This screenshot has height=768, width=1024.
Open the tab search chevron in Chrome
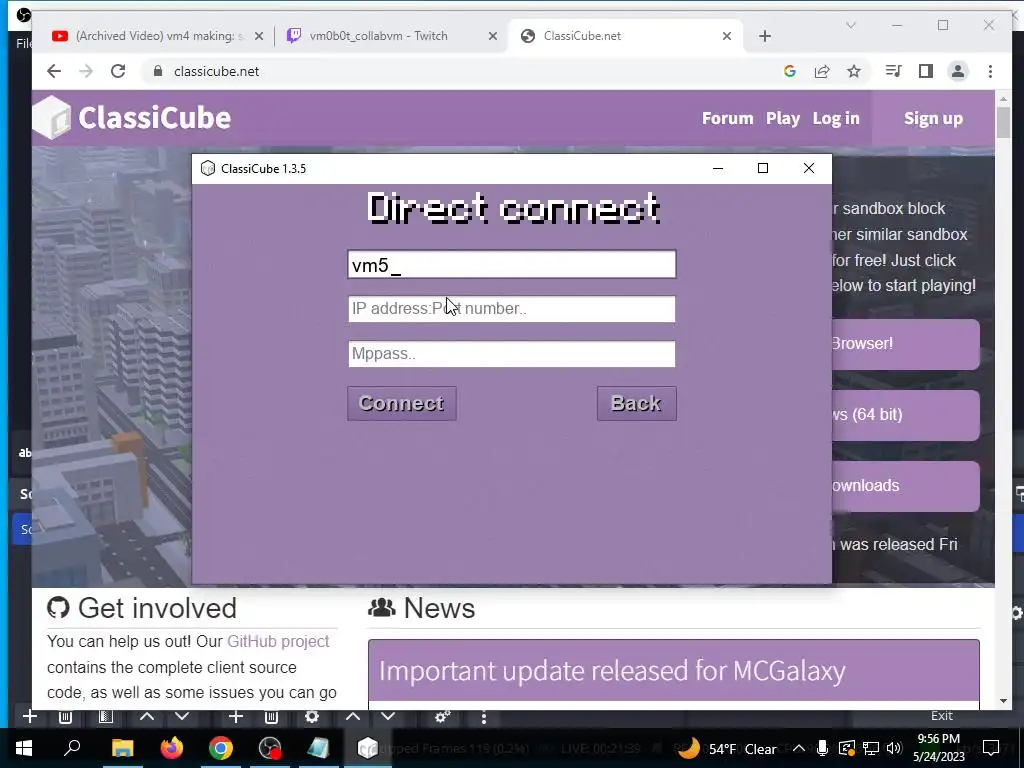point(850,25)
